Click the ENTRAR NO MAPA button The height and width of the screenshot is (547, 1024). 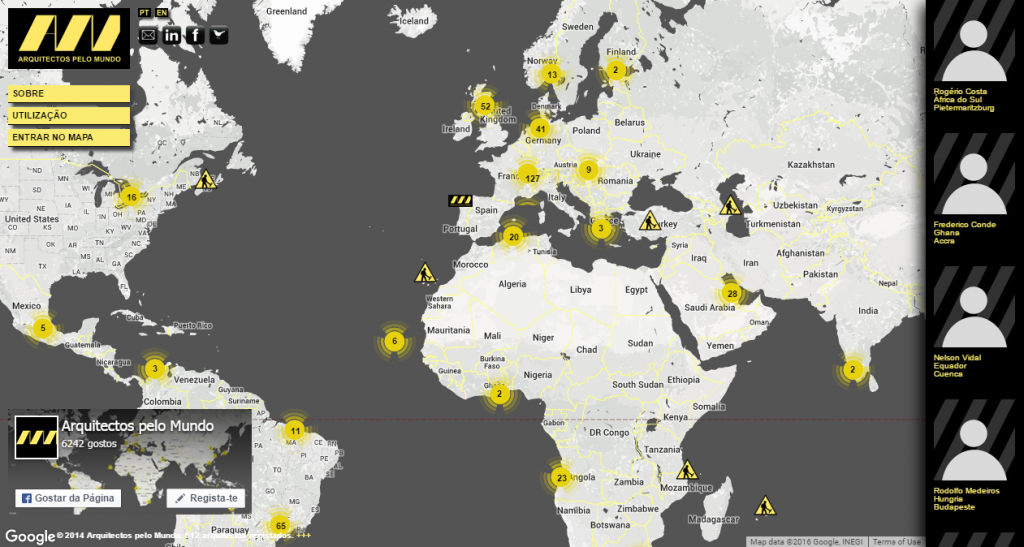pyautogui.click(x=69, y=137)
